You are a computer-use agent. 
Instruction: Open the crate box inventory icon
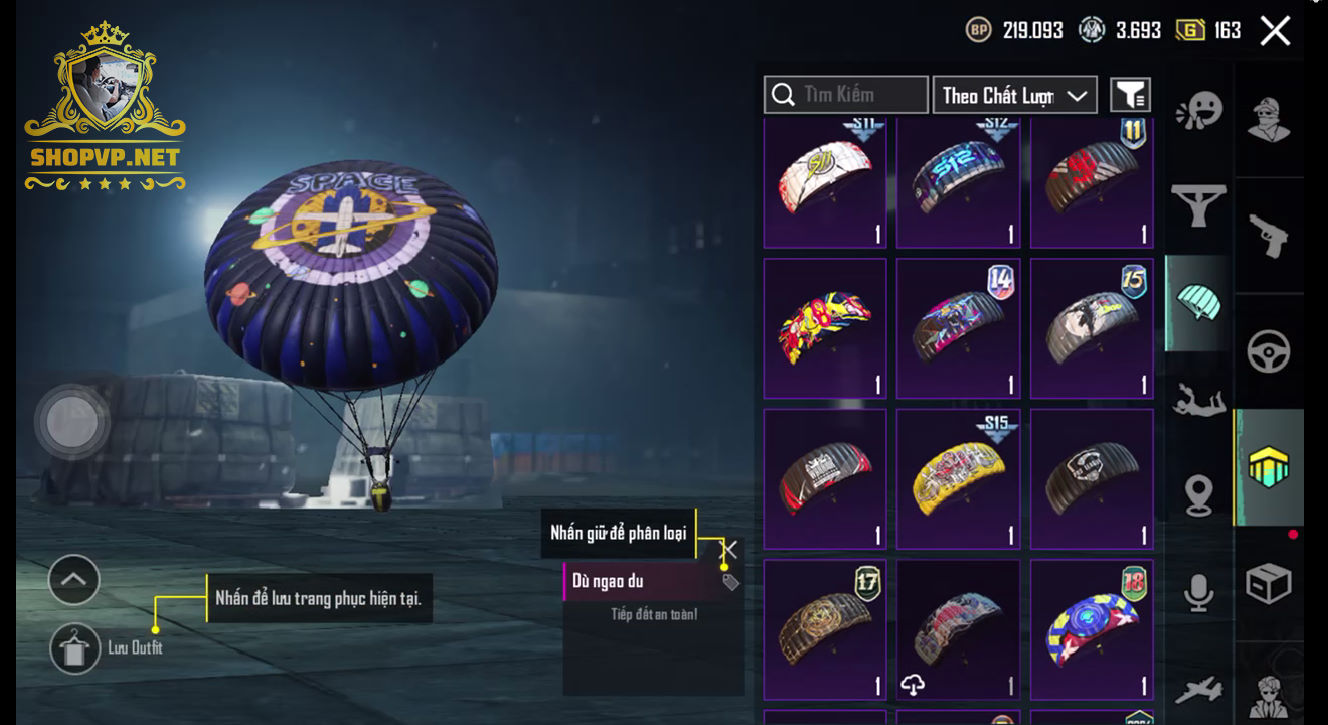(1268, 584)
